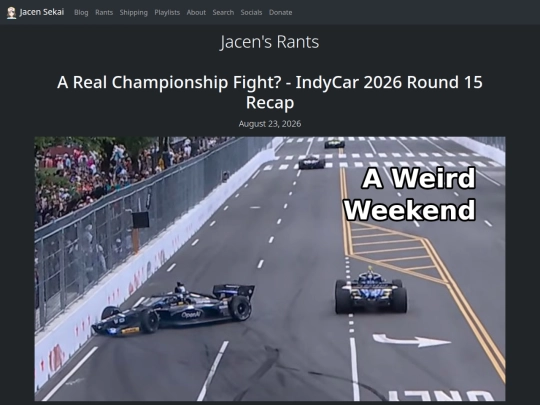Click the "Jacen's Rants" heading
This screenshot has width=540, height=405.
click(270, 42)
